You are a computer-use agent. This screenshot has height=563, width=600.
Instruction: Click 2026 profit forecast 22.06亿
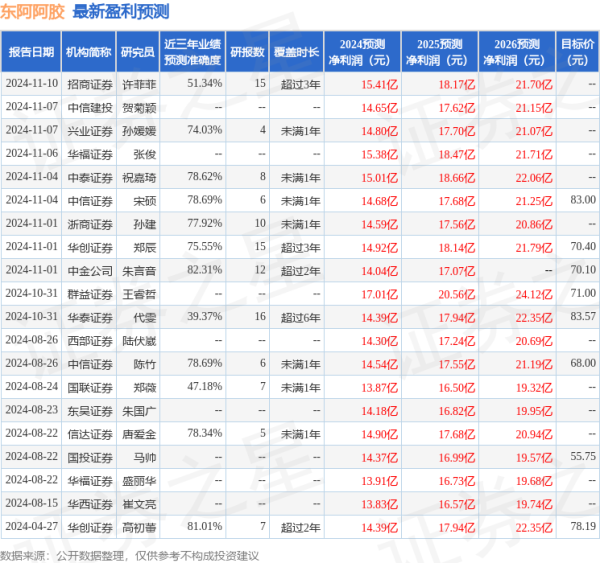click(534, 178)
